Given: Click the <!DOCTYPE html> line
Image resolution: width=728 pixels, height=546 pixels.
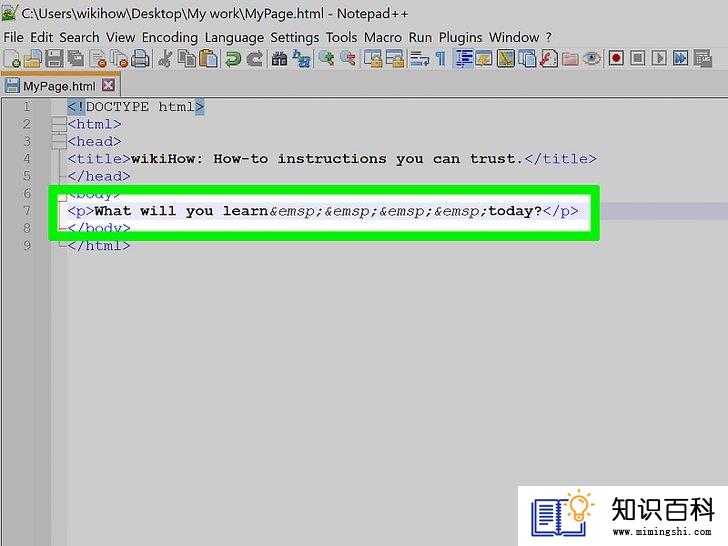Looking at the screenshot, I should tap(136, 107).
